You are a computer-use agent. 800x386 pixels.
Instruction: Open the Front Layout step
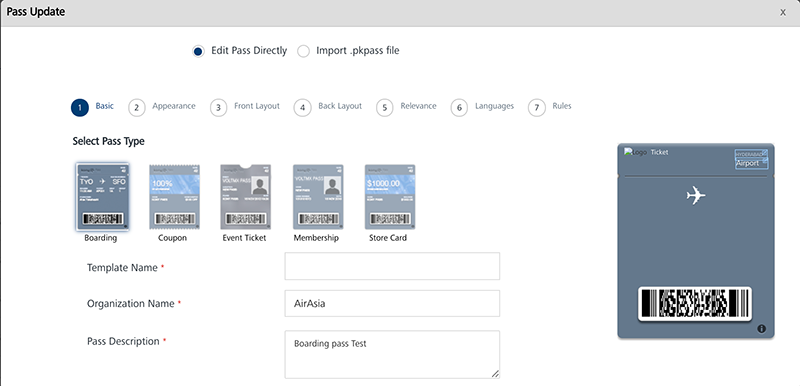pyautogui.click(x=245, y=107)
